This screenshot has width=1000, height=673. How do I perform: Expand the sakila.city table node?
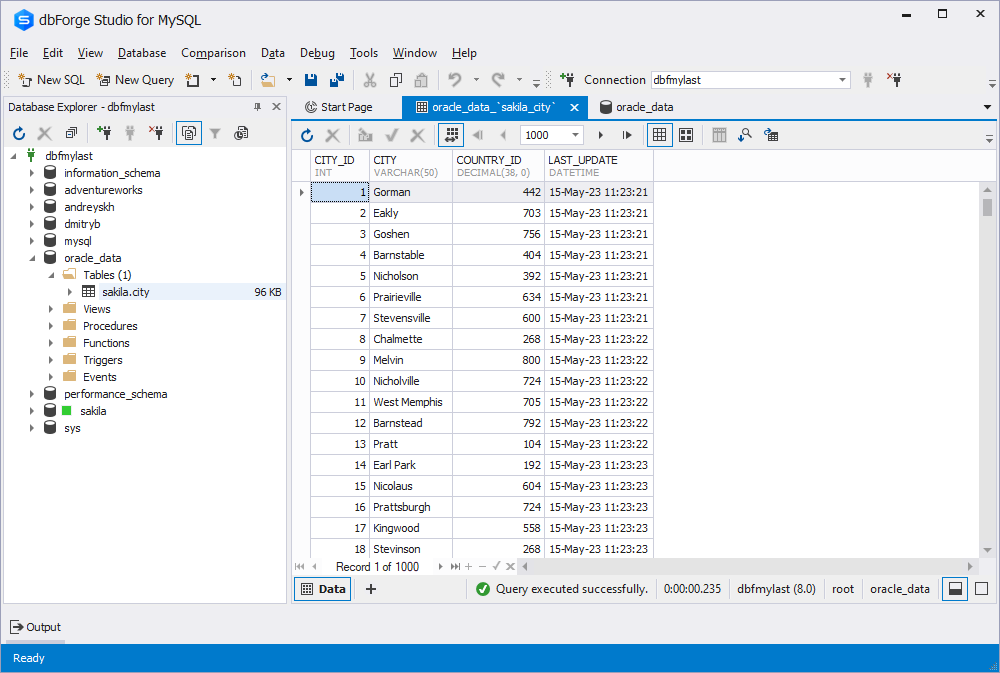pyautogui.click(x=70, y=292)
